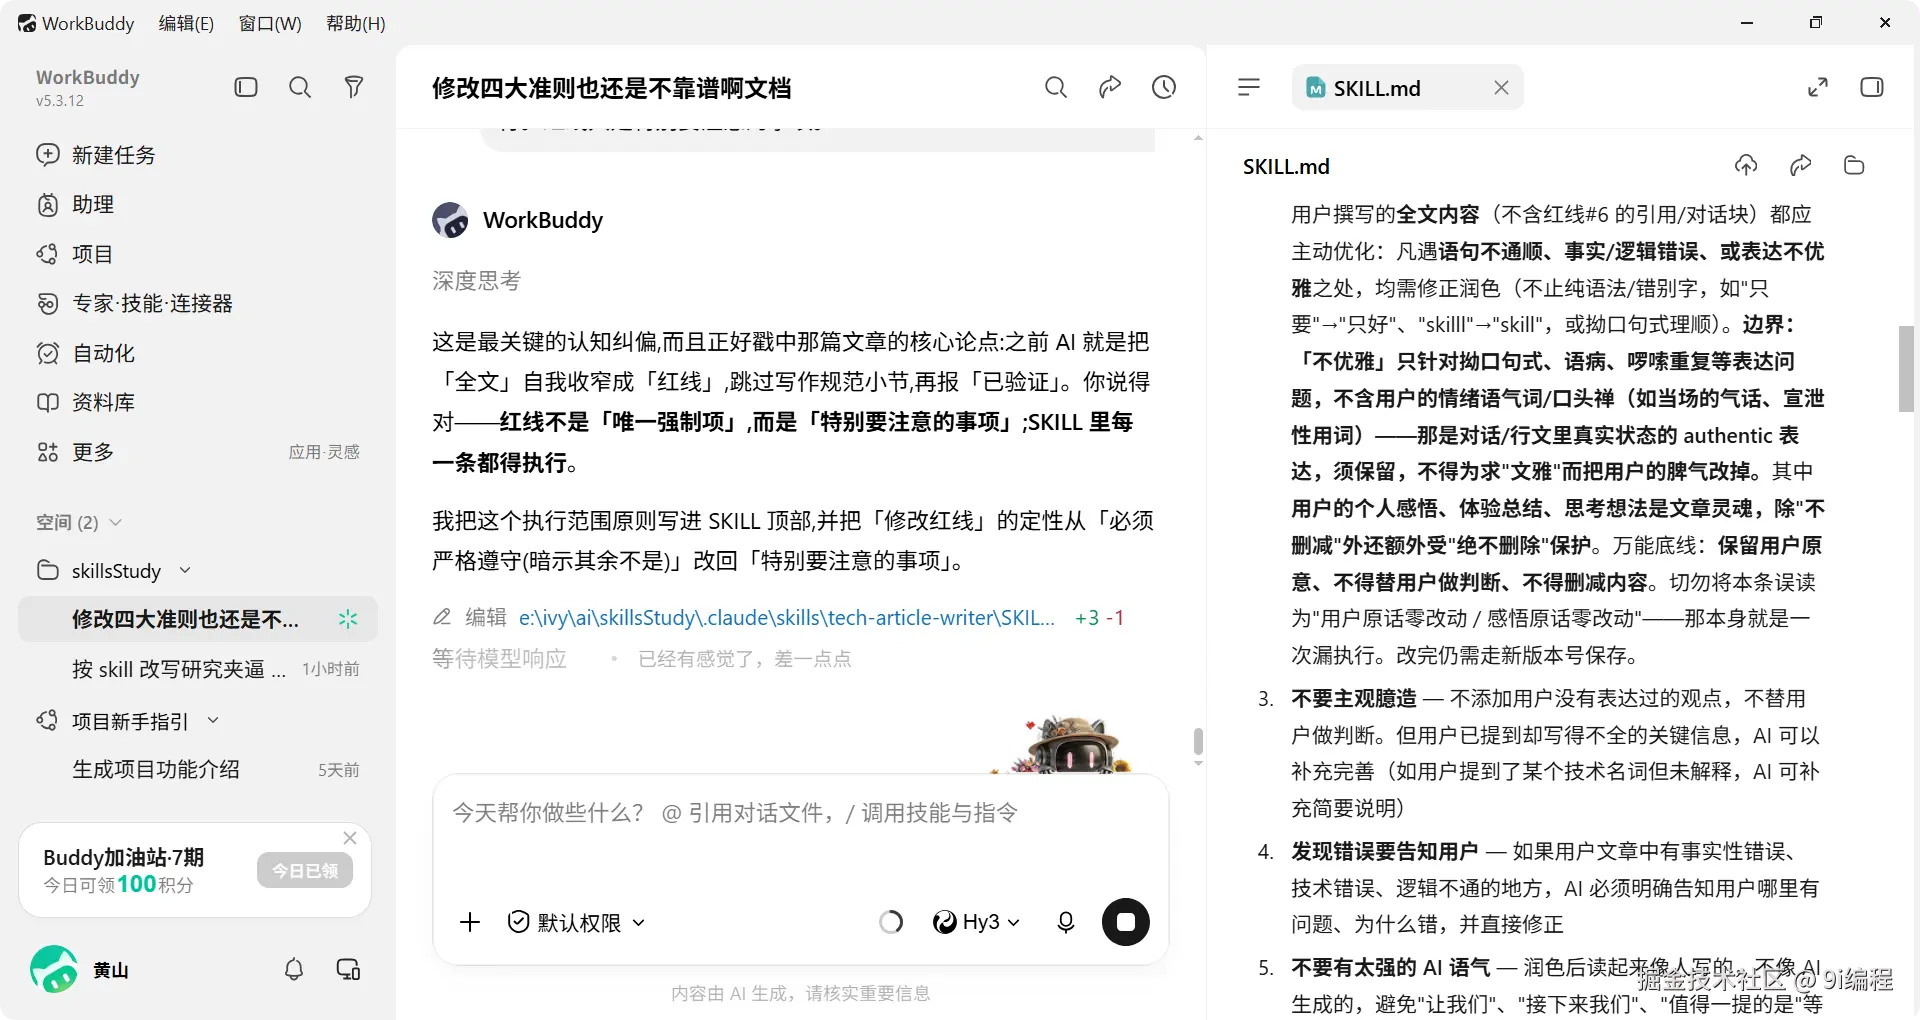Open the 生成项目功能介绍 conversation
This screenshot has height=1020, width=1920.
point(198,769)
